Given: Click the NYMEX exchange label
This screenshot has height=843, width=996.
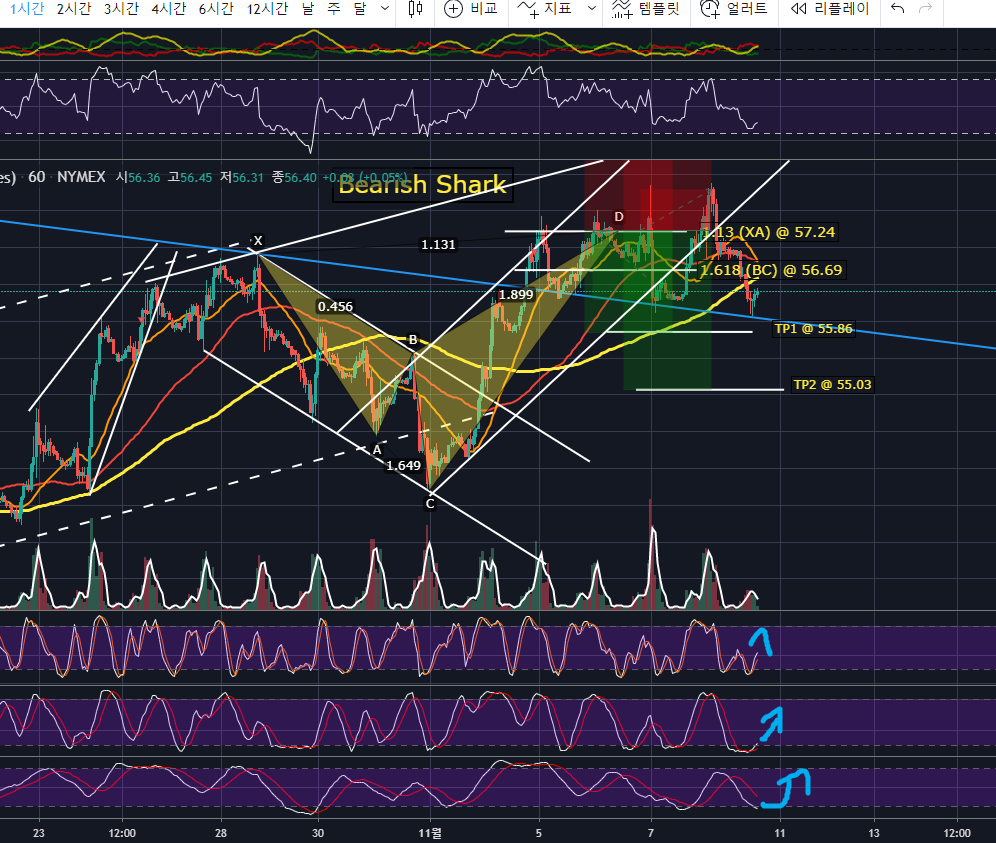Looking at the screenshot, I should click(x=81, y=177).
